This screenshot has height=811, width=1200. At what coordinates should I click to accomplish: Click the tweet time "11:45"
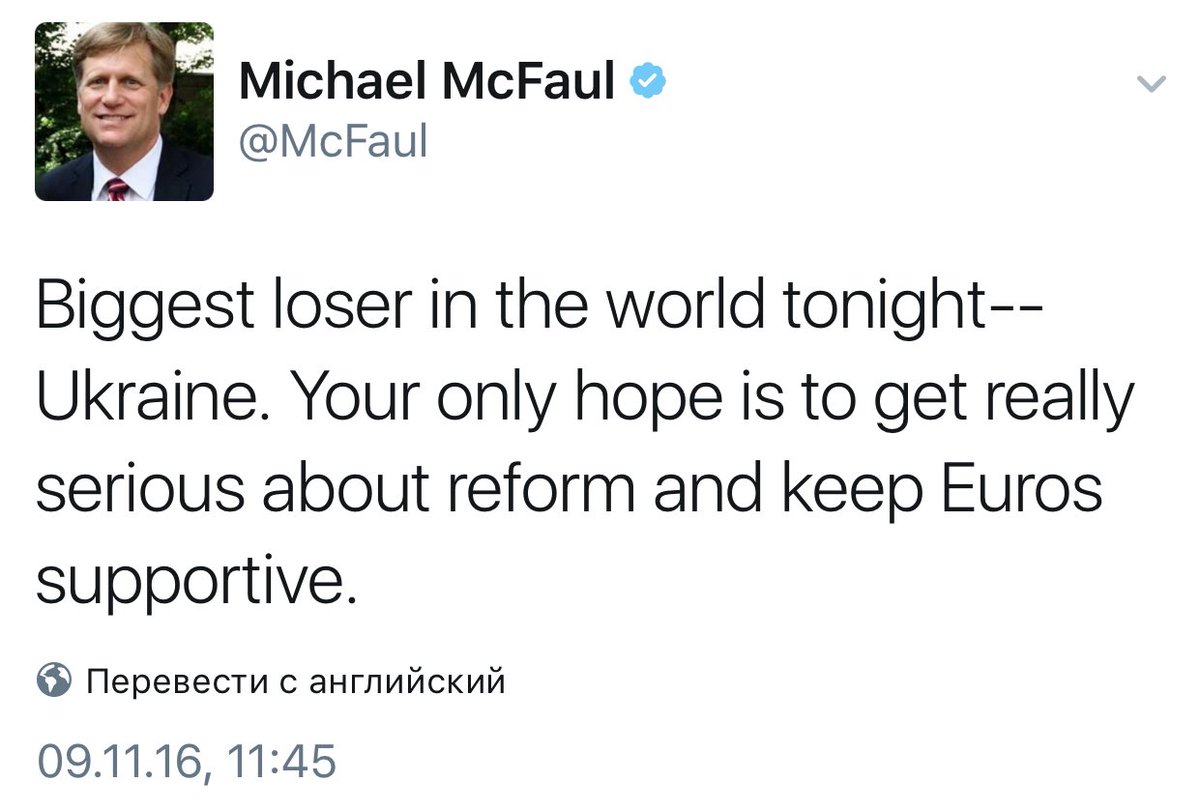coord(284,762)
